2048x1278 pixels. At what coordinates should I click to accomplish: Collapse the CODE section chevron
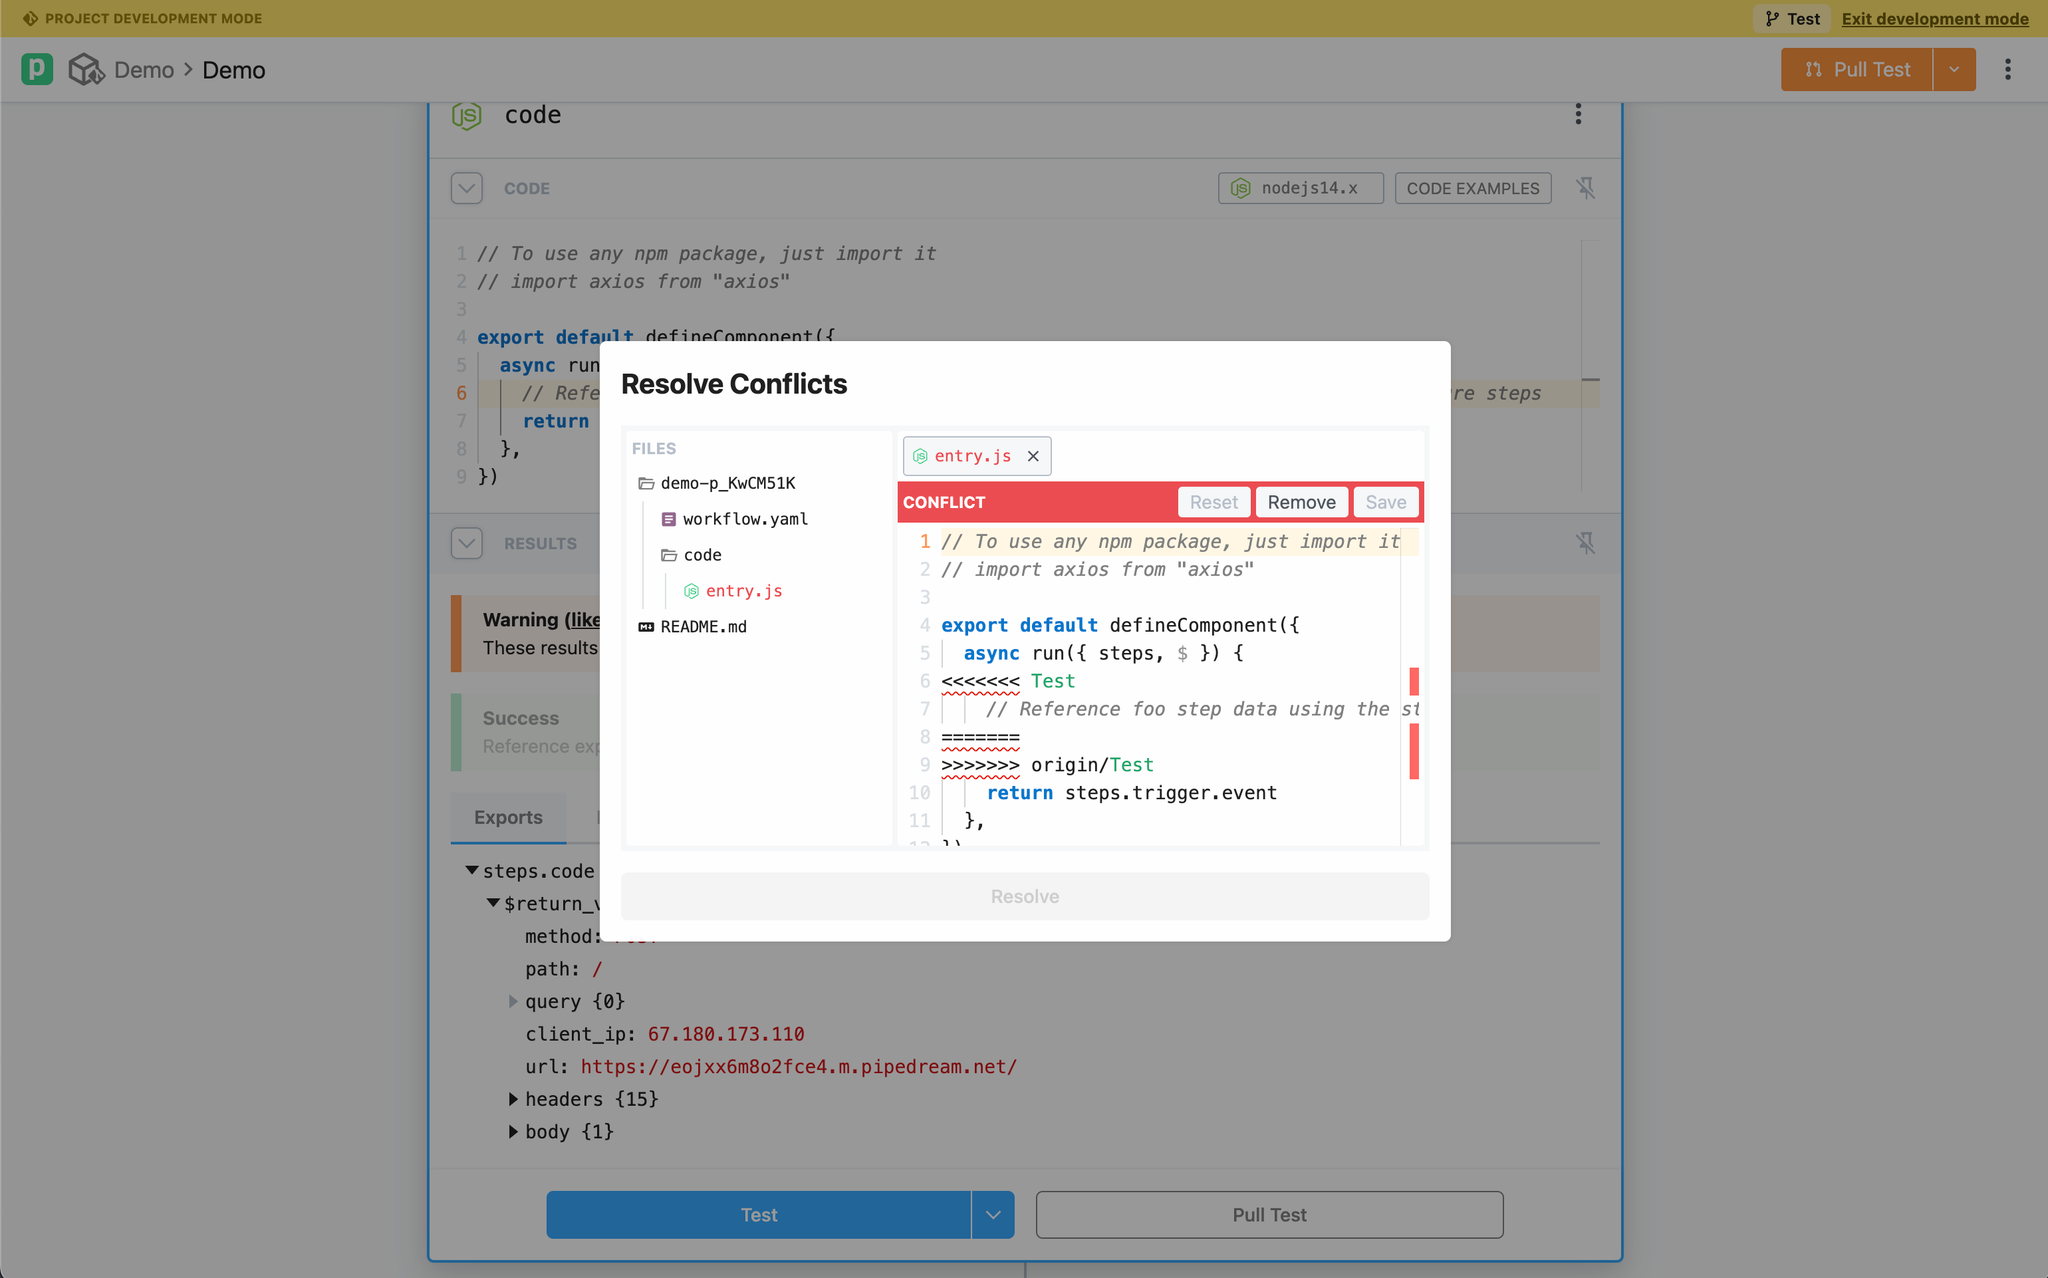coord(467,188)
